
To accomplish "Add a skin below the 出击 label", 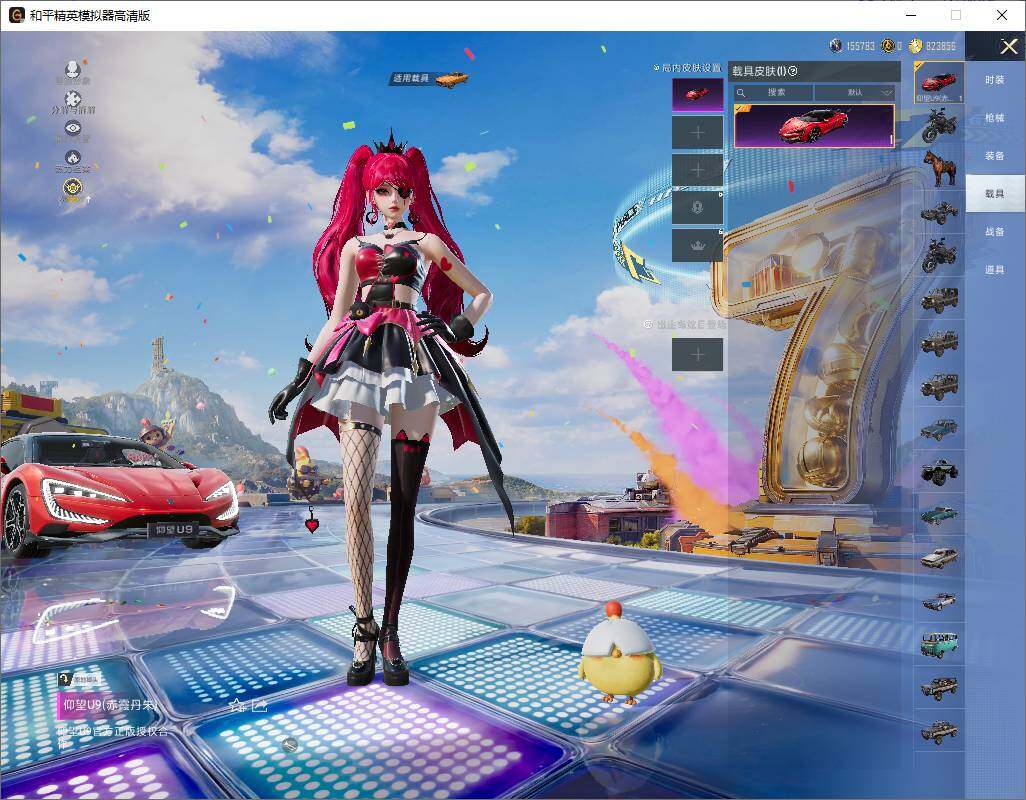I will click(698, 355).
